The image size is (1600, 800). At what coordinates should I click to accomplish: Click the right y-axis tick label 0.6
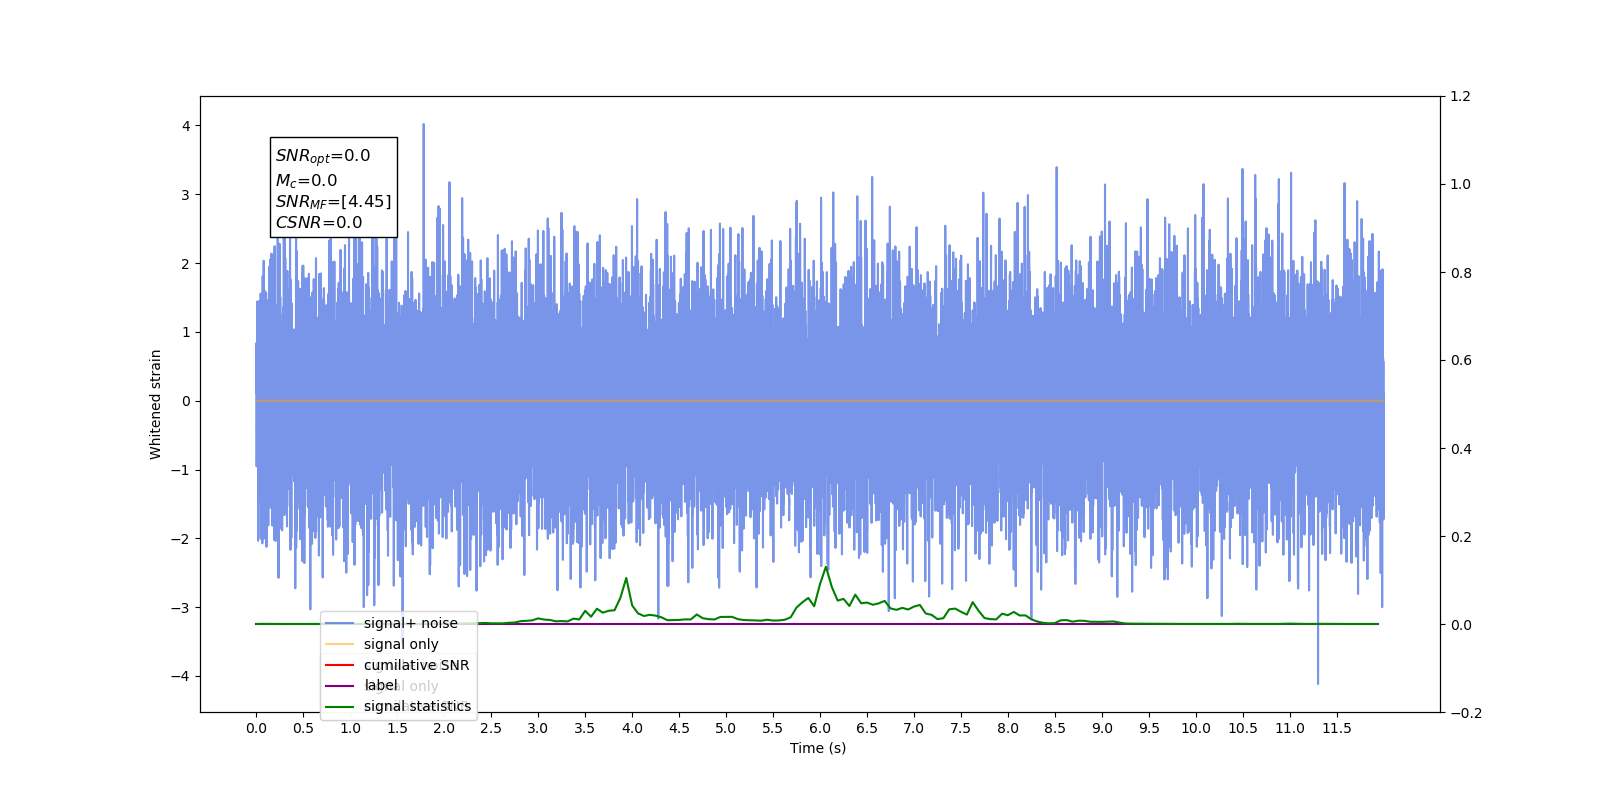(x=1461, y=361)
